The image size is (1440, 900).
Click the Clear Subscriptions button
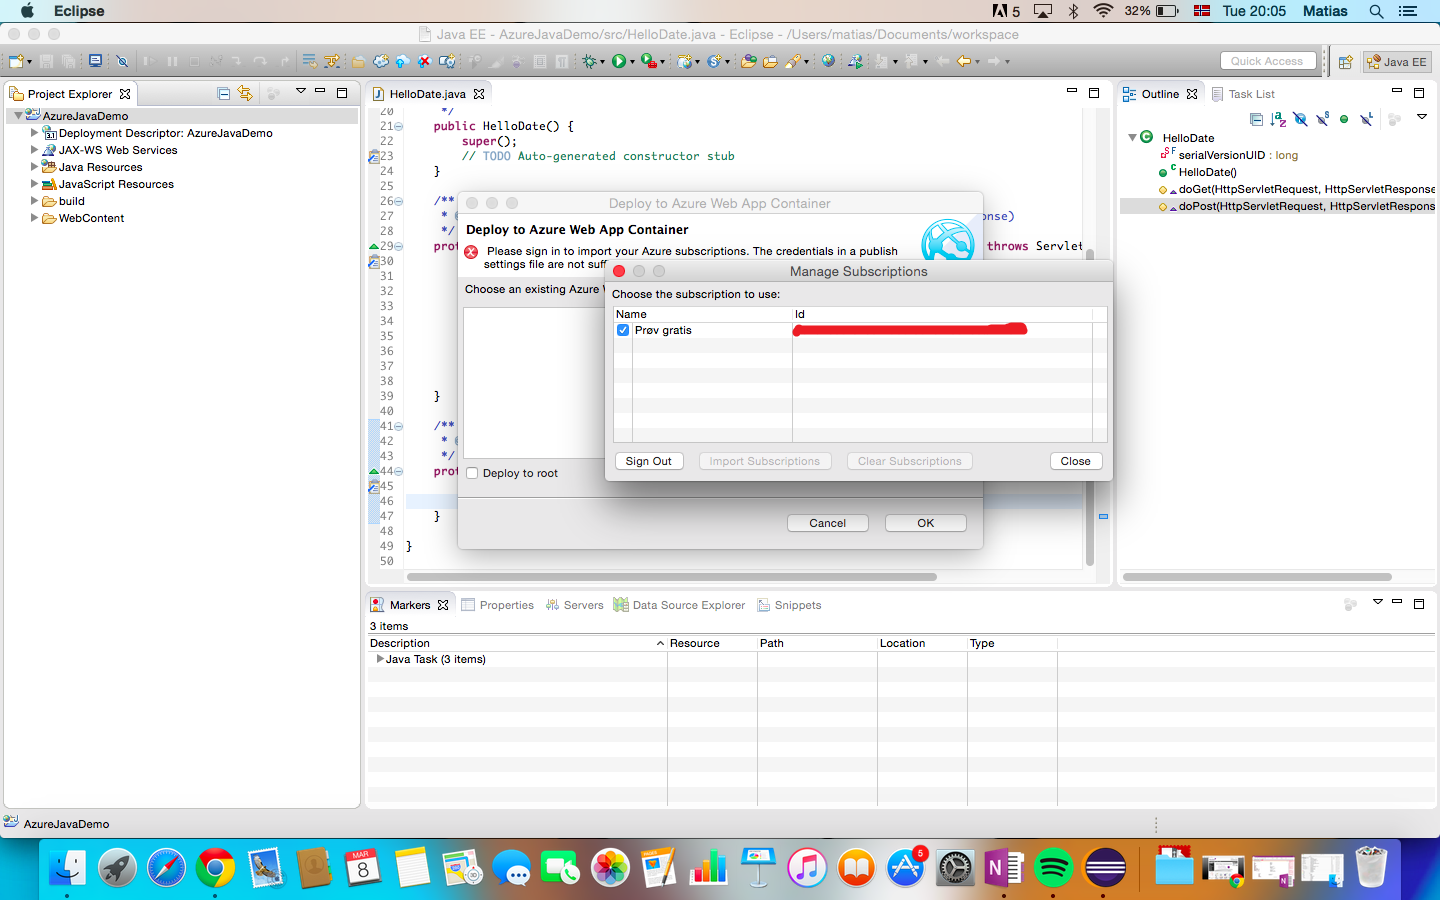pyautogui.click(x=910, y=461)
